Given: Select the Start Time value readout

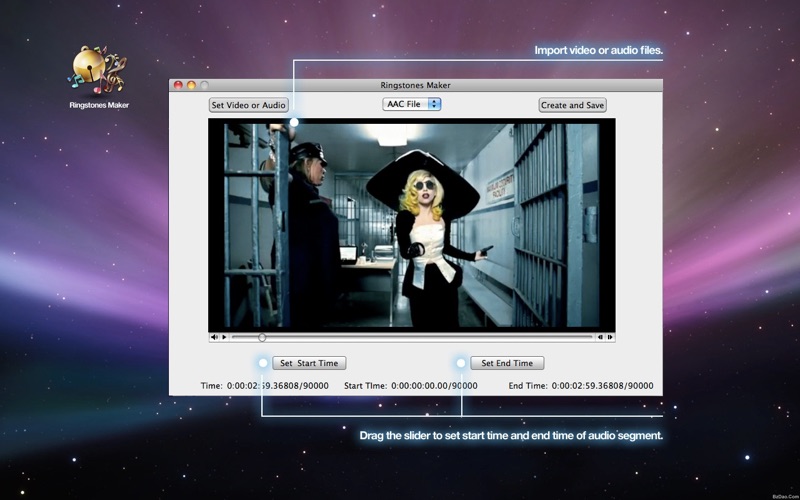Looking at the screenshot, I should (x=434, y=386).
